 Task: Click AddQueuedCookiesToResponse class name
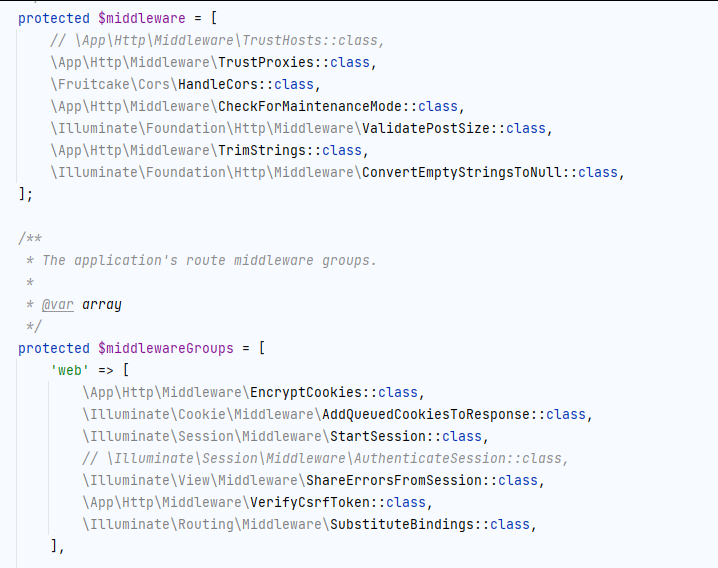pos(426,414)
